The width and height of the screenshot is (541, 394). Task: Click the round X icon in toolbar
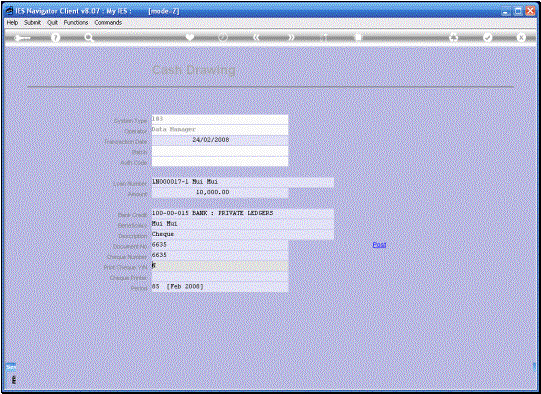(x=521, y=37)
